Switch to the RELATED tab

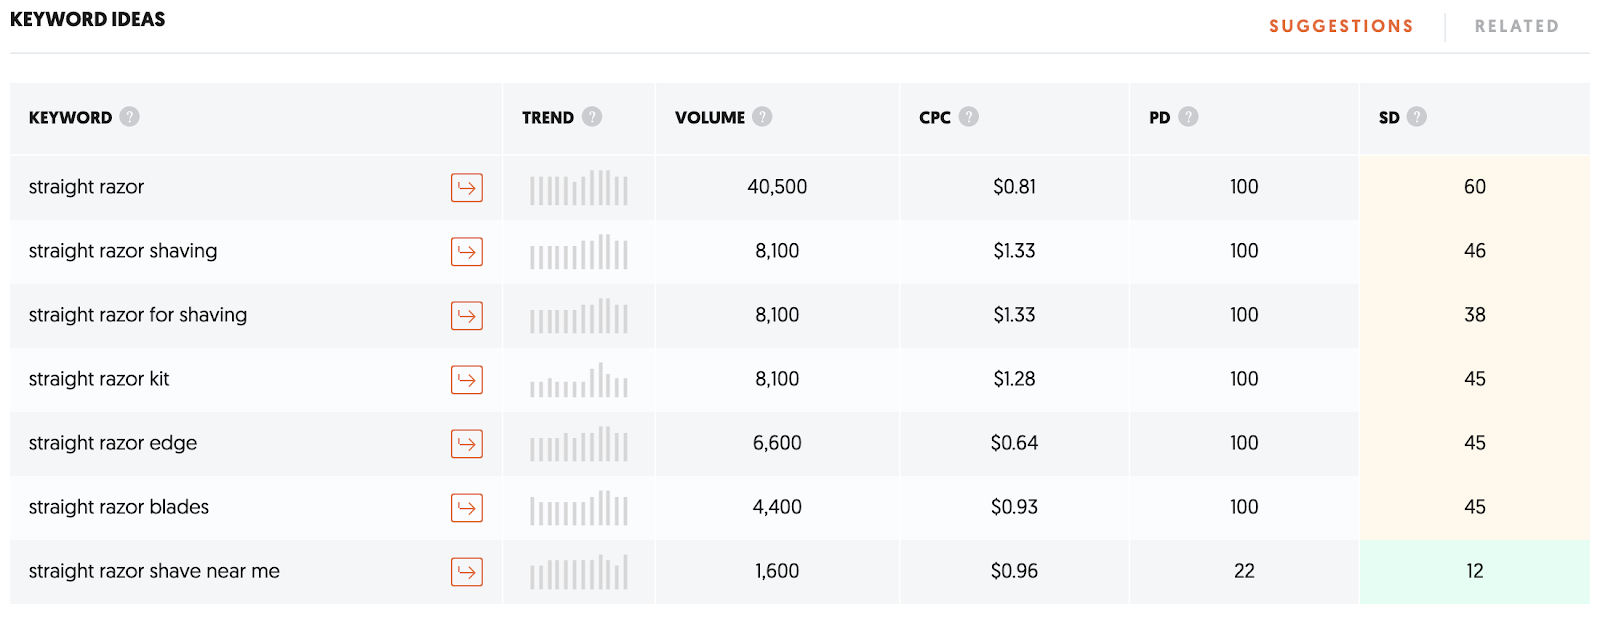1516,26
